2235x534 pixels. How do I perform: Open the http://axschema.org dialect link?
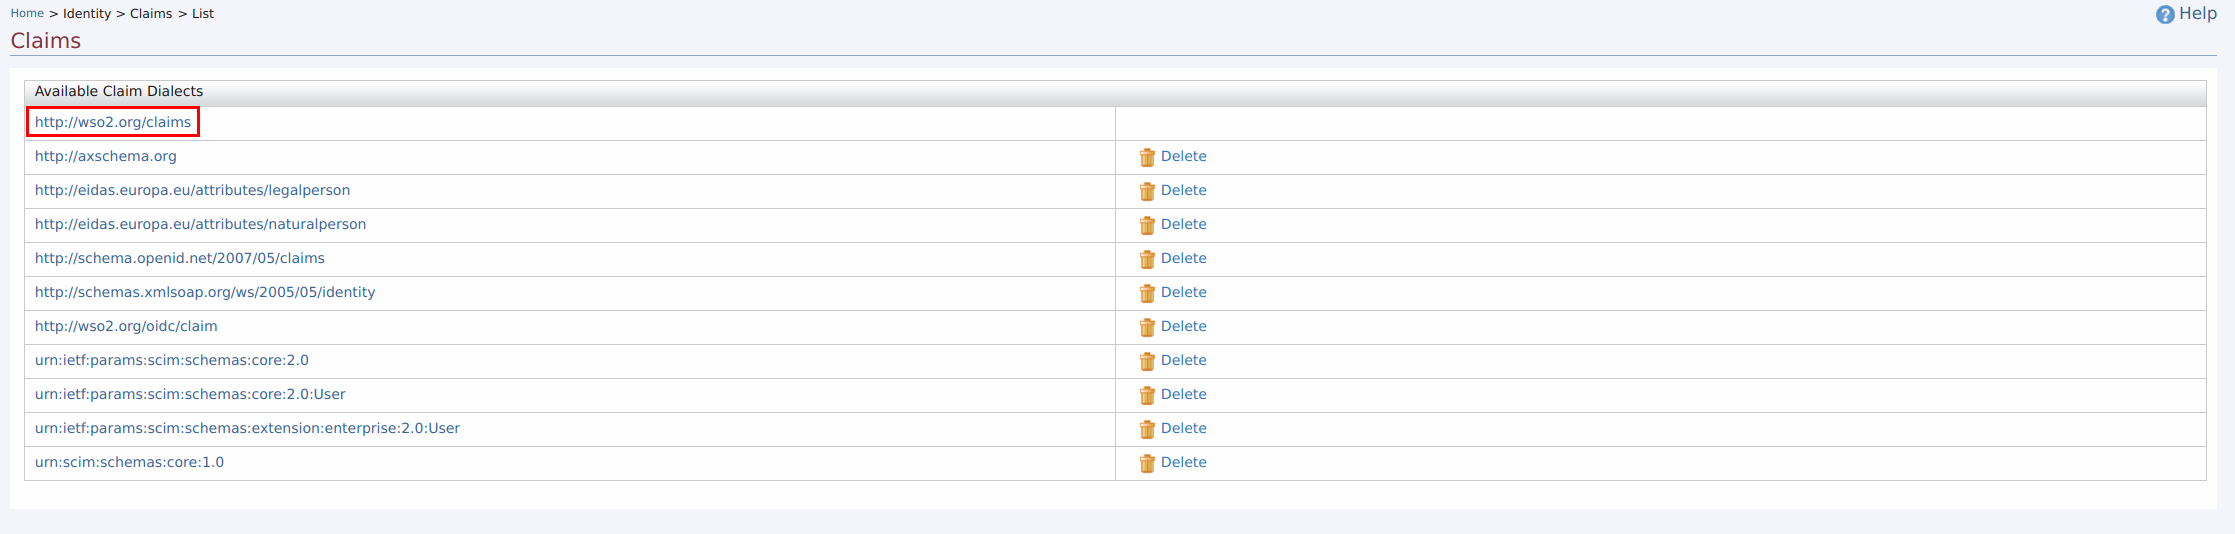click(106, 156)
